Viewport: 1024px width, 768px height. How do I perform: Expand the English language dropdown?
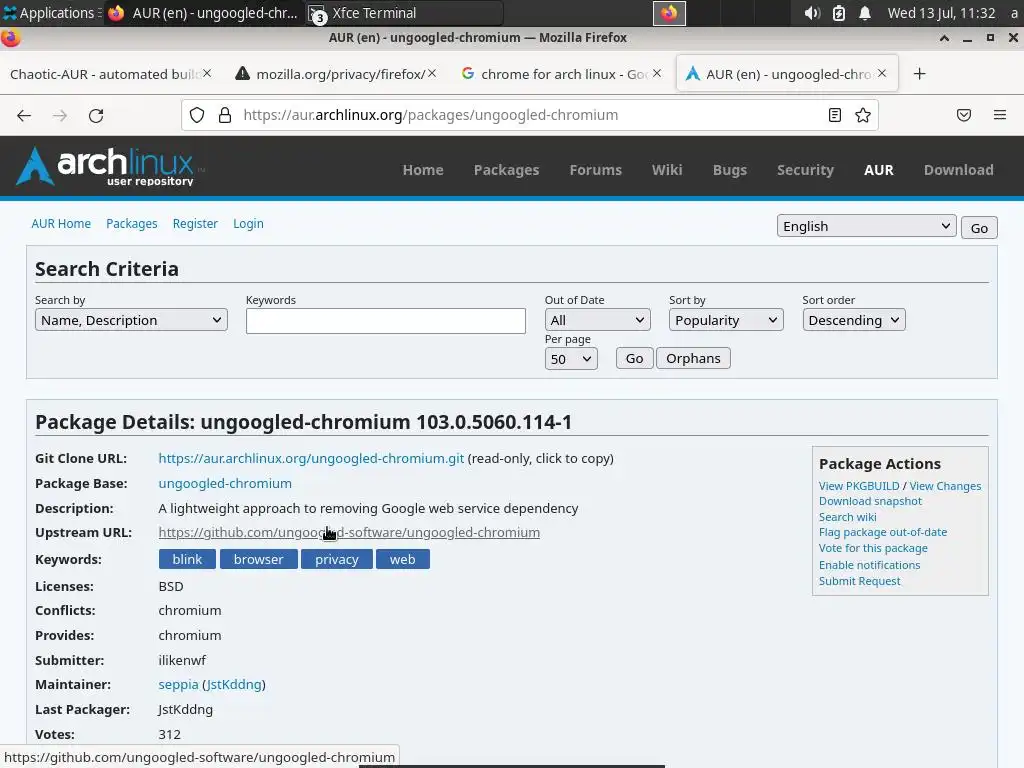[x=867, y=226]
